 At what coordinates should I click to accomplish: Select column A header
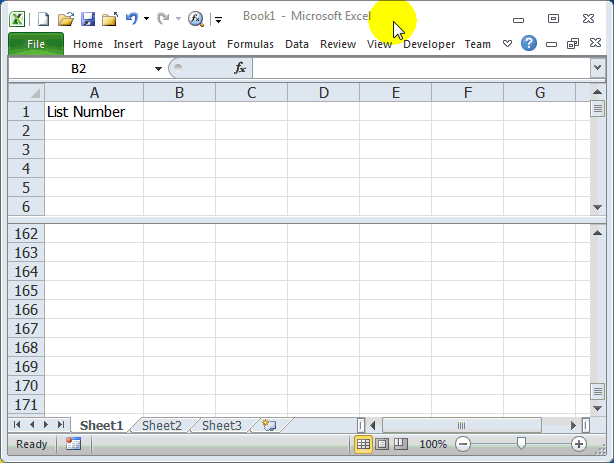94,93
